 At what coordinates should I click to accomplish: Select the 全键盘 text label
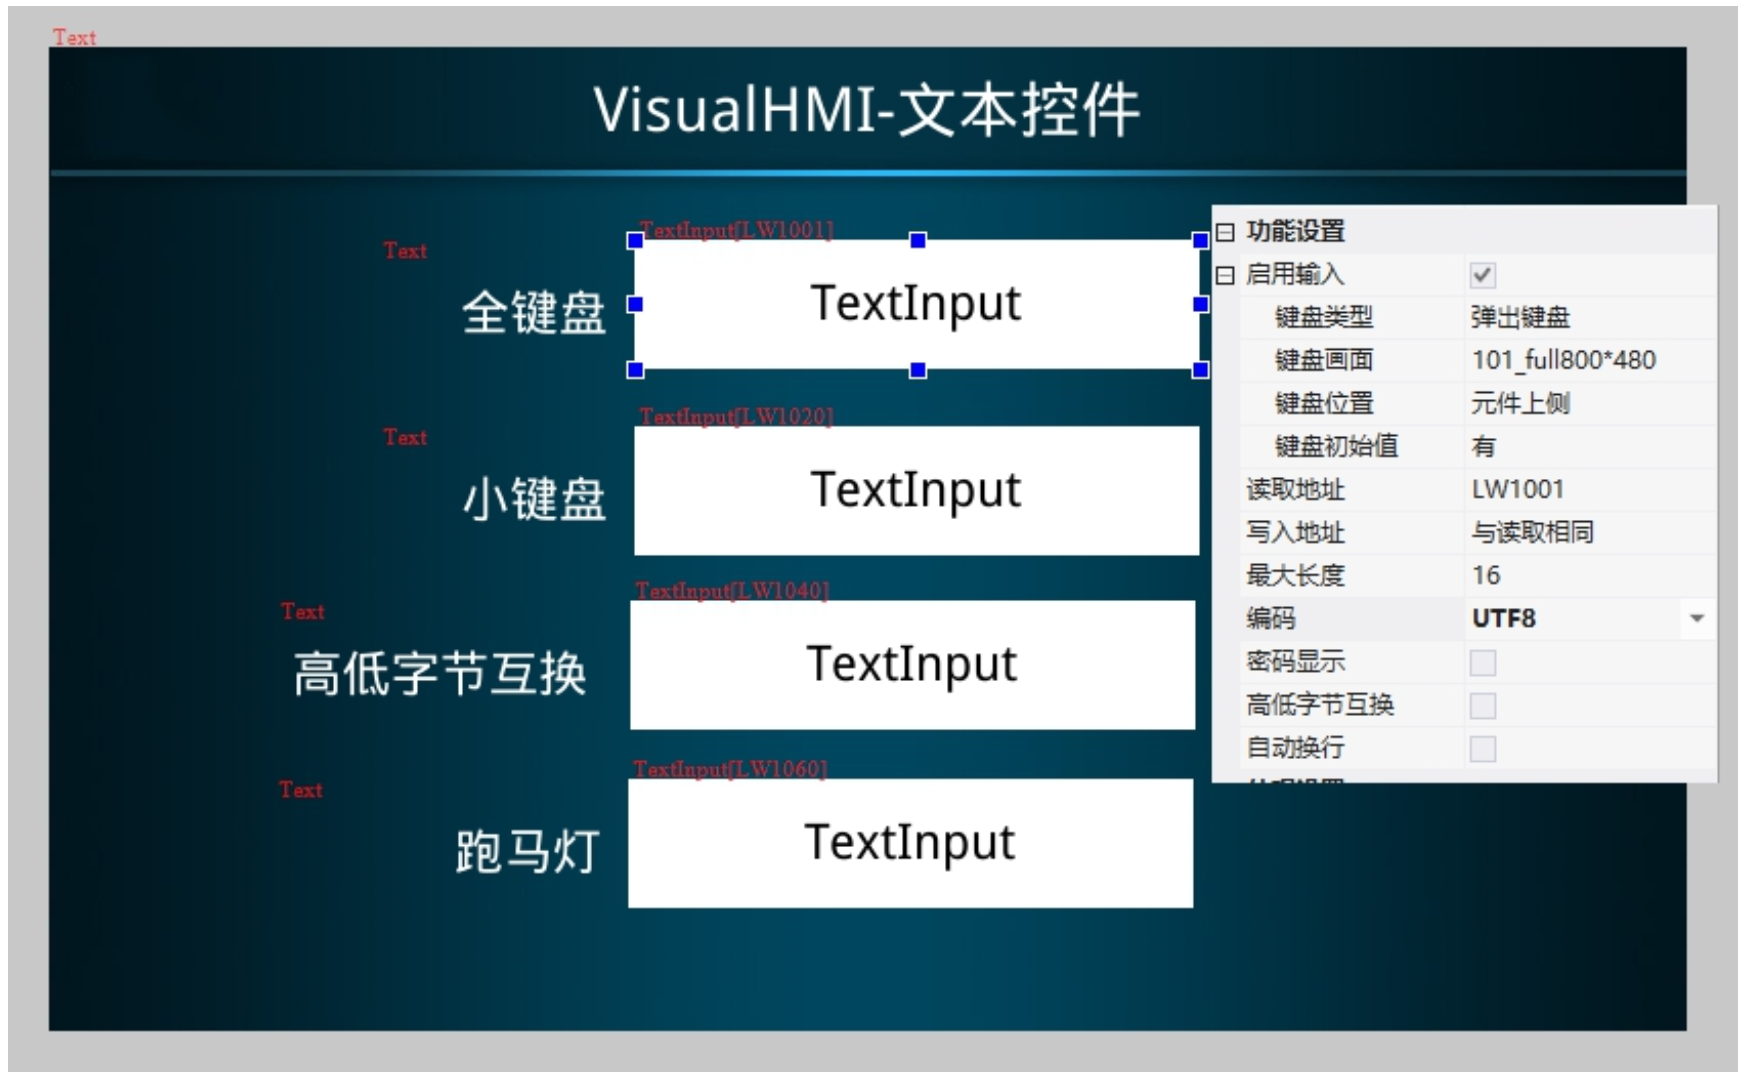[x=533, y=312]
